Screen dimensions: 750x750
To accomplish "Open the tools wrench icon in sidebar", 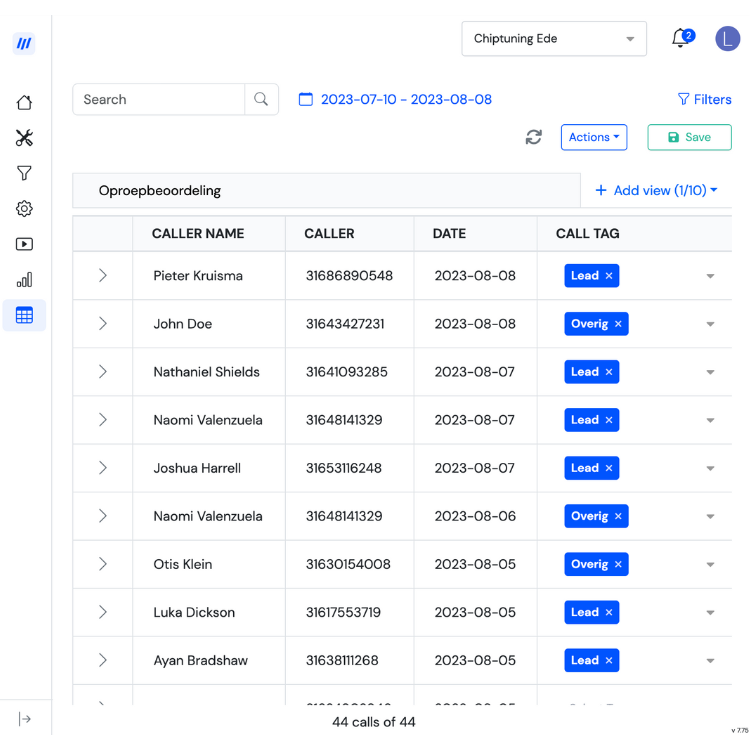I will tap(24, 138).
